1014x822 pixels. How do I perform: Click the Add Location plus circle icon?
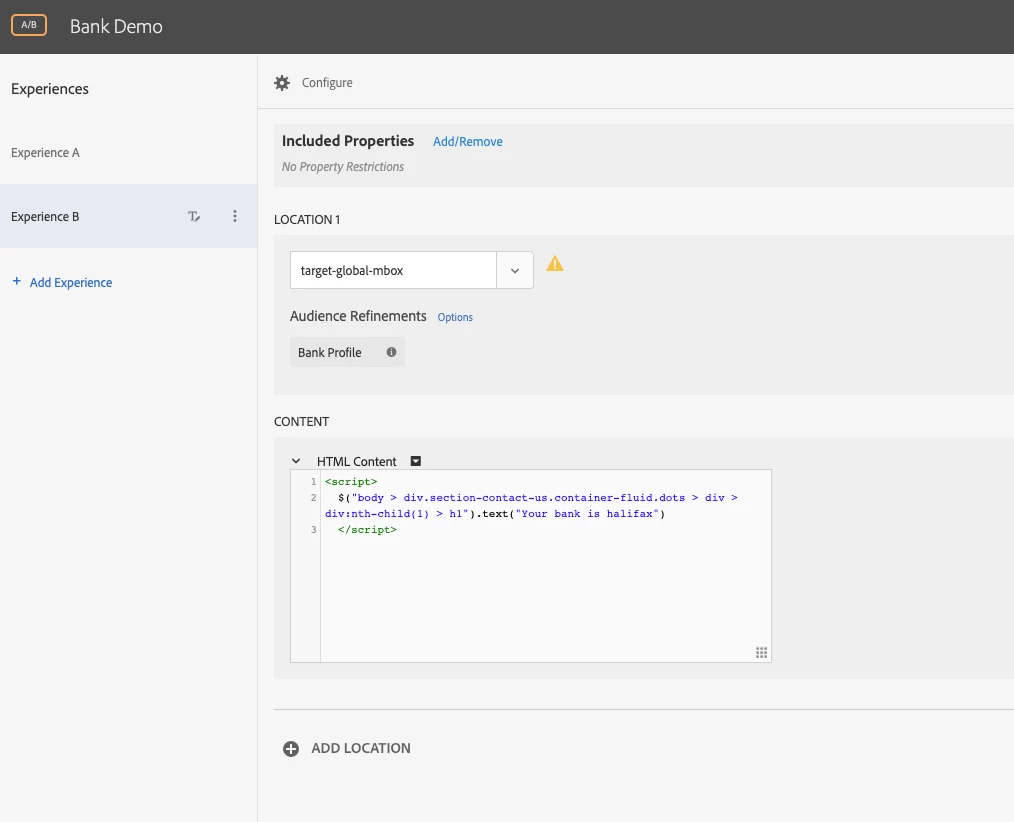pyautogui.click(x=291, y=749)
